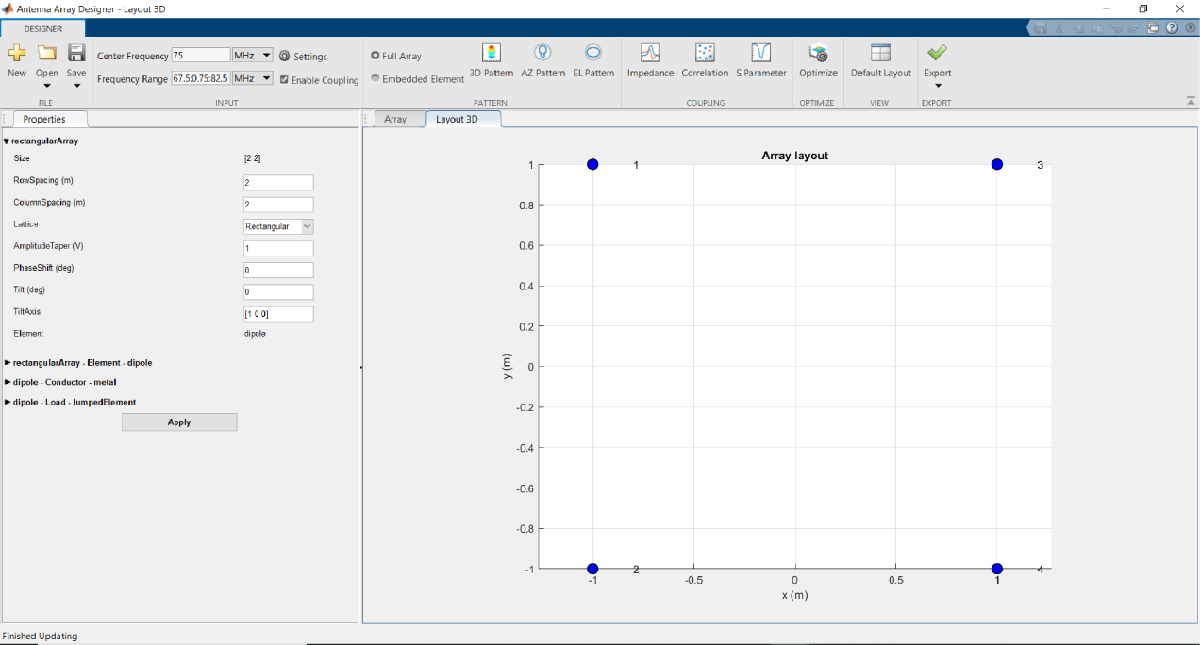Click array element 3 blue marker
The width and height of the screenshot is (1200, 645).
click(x=997, y=164)
